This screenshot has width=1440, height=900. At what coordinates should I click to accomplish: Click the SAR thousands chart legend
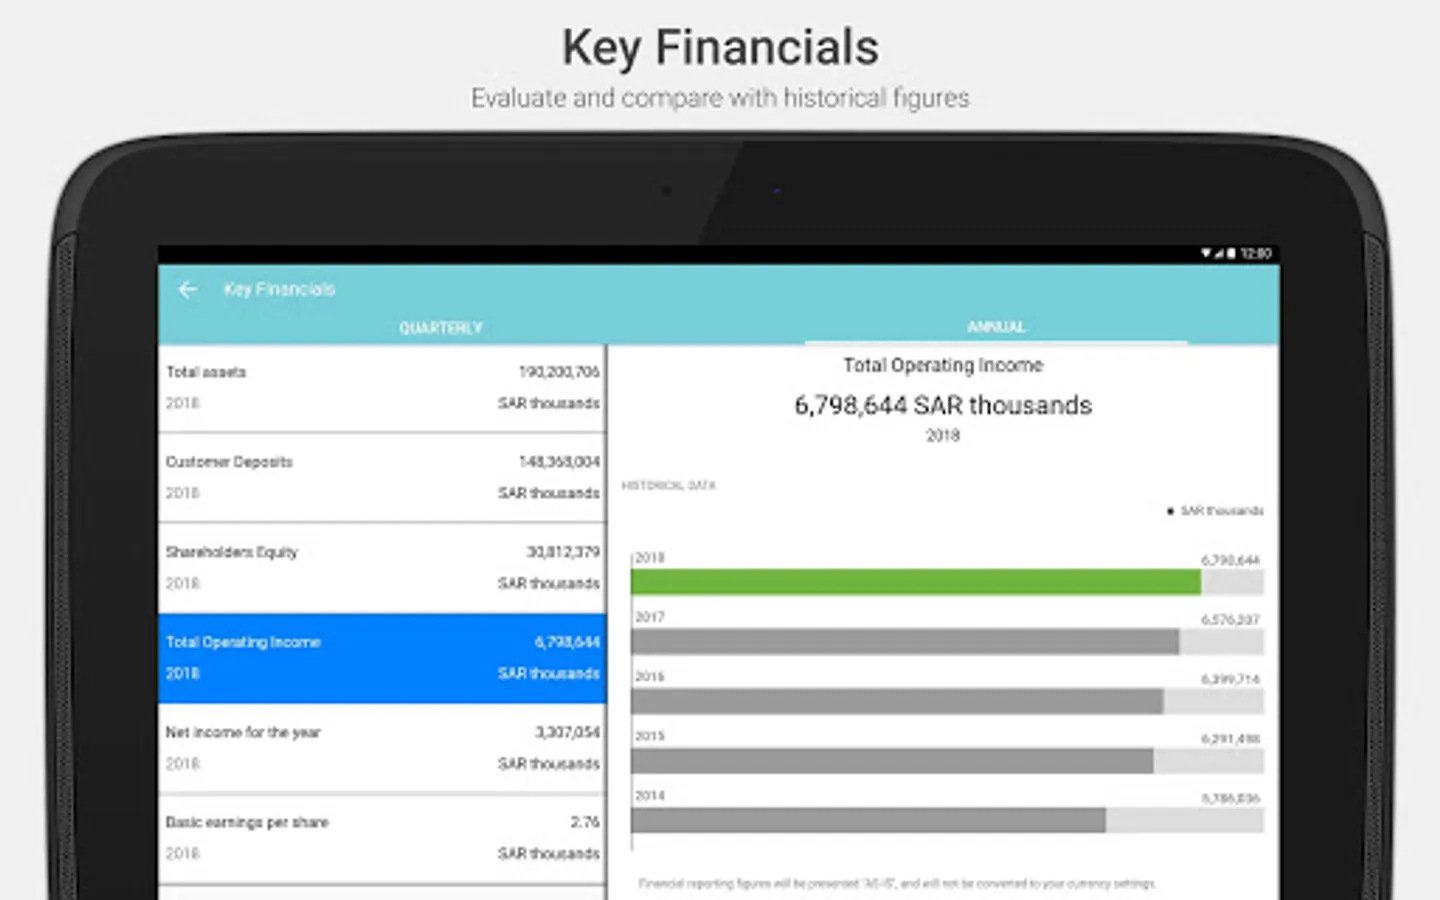(x=1215, y=511)
